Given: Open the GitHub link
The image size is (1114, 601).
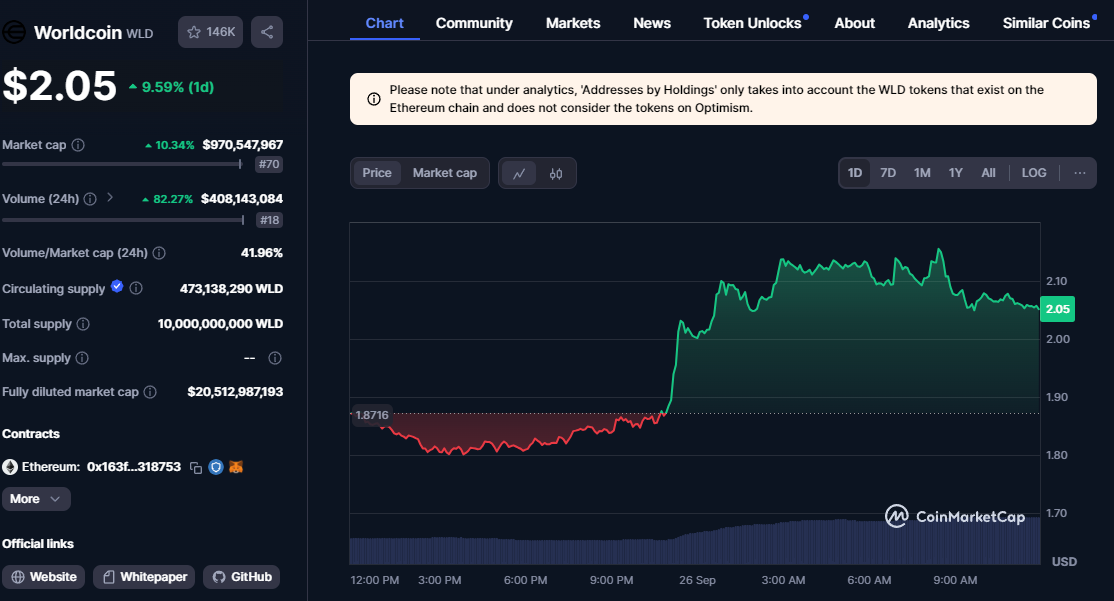Looking at the screenshot, I should coord(242,577).
